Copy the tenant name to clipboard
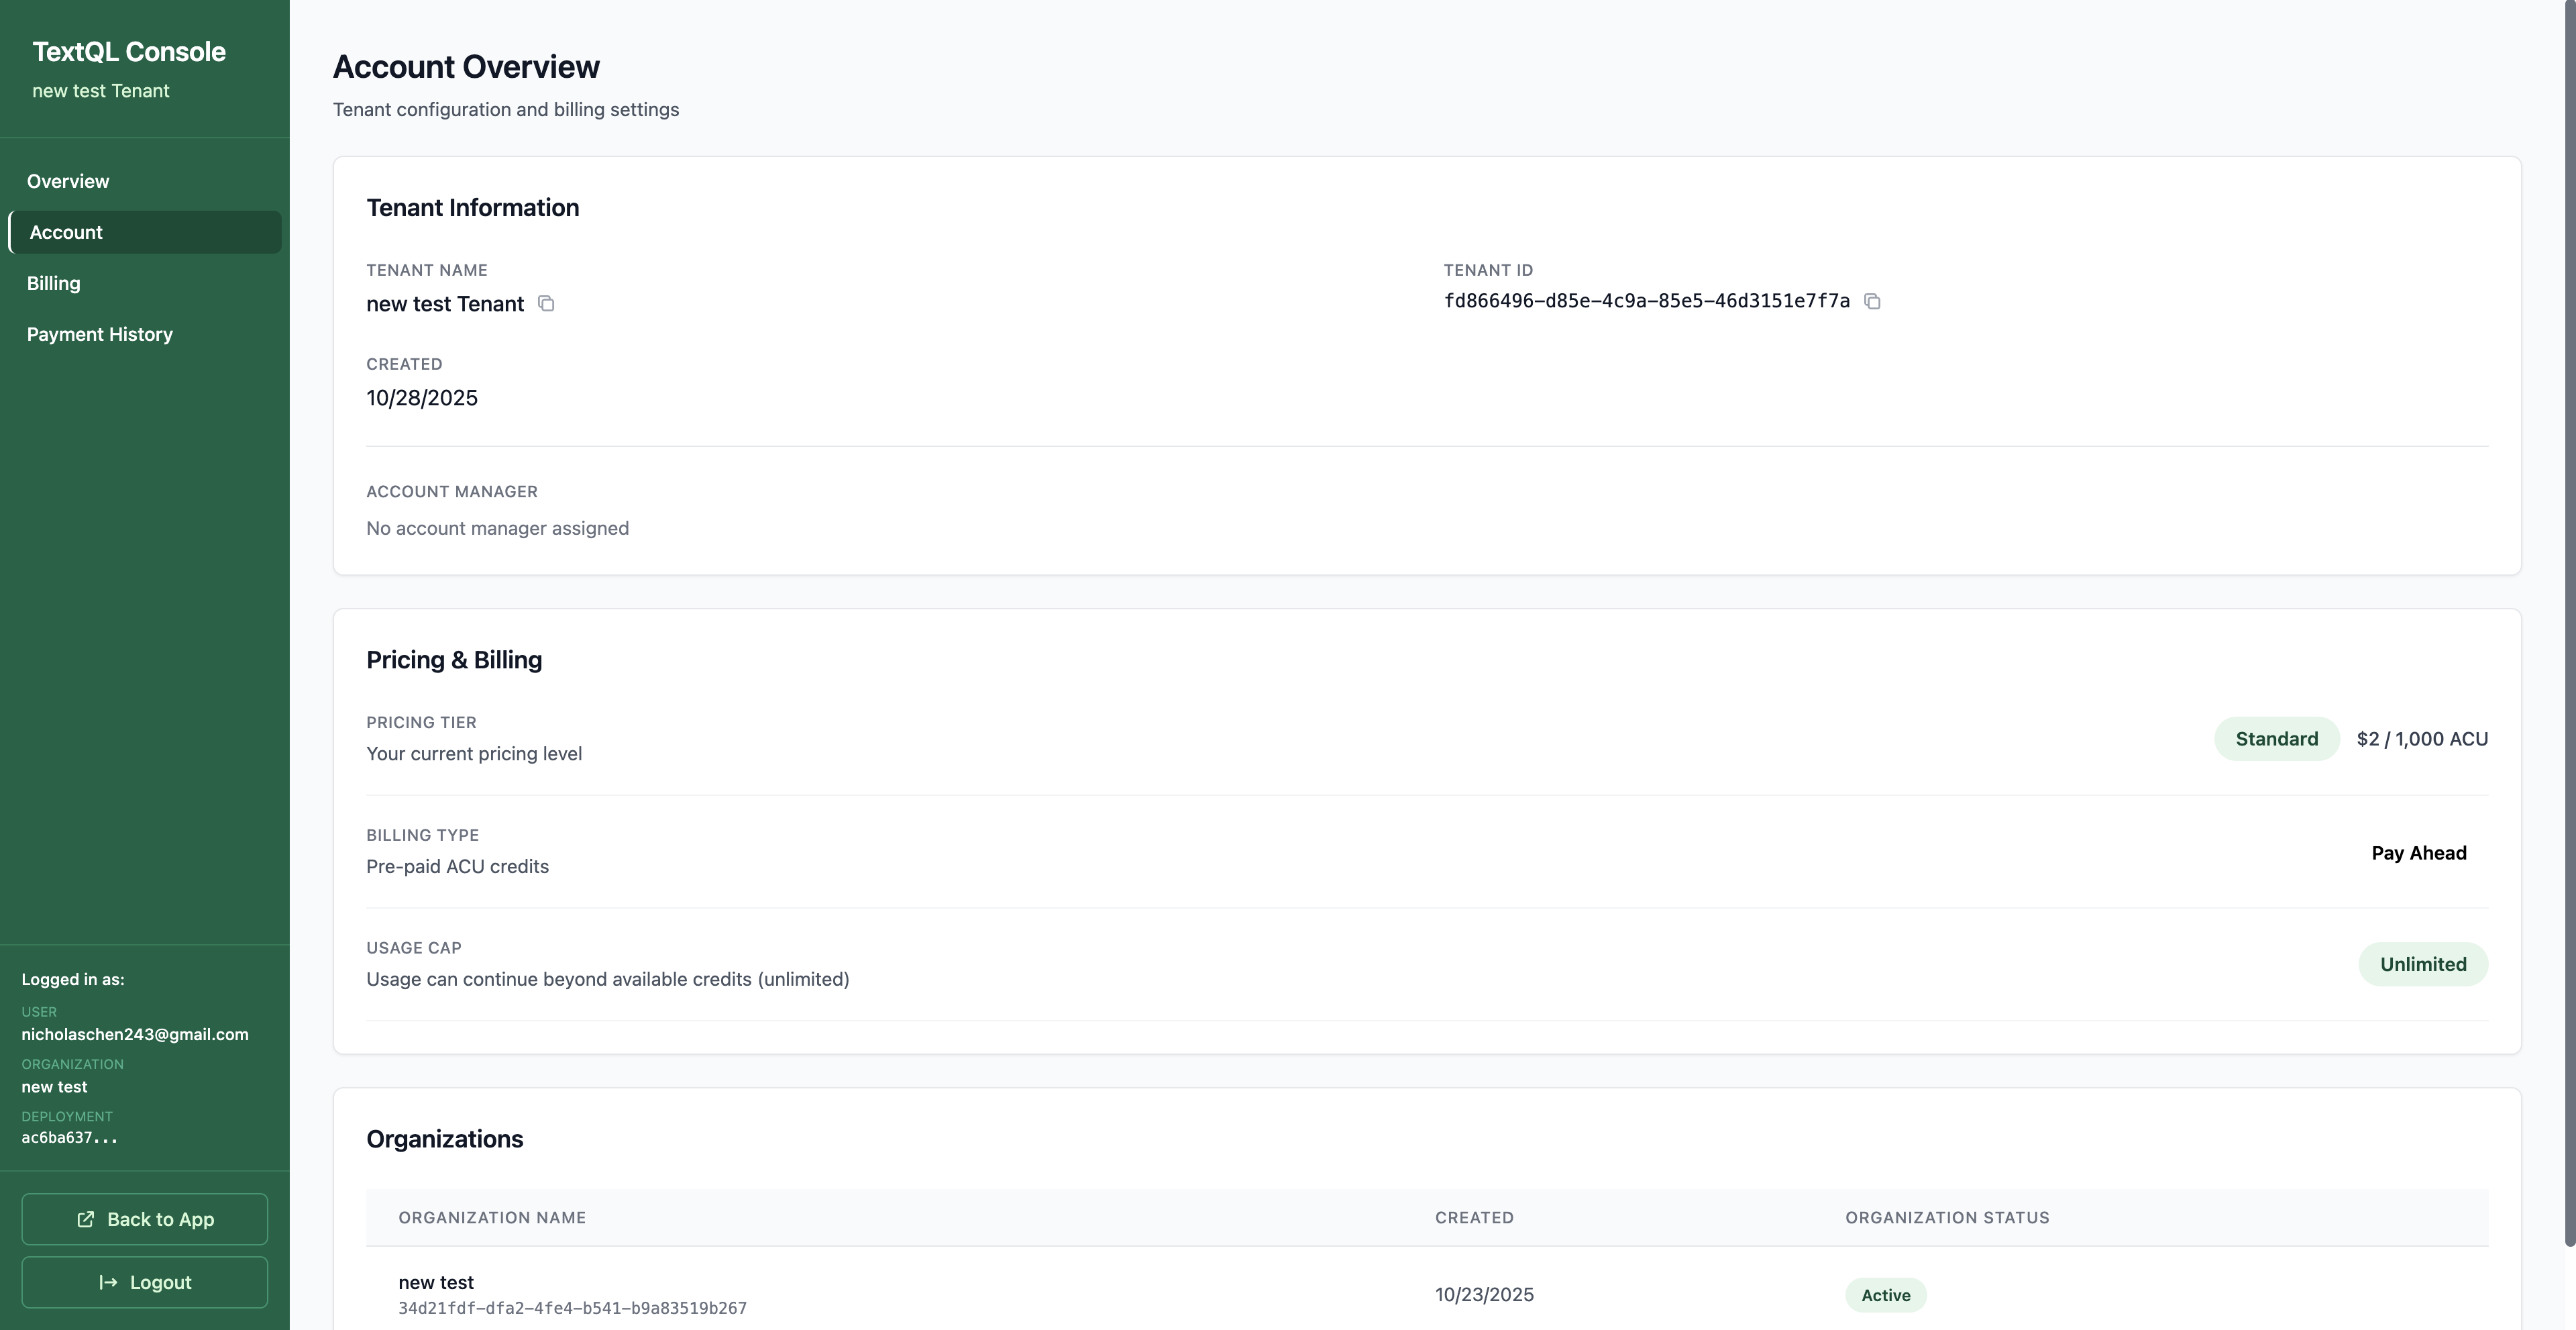 pyautogui.click(x=546, y=303)
